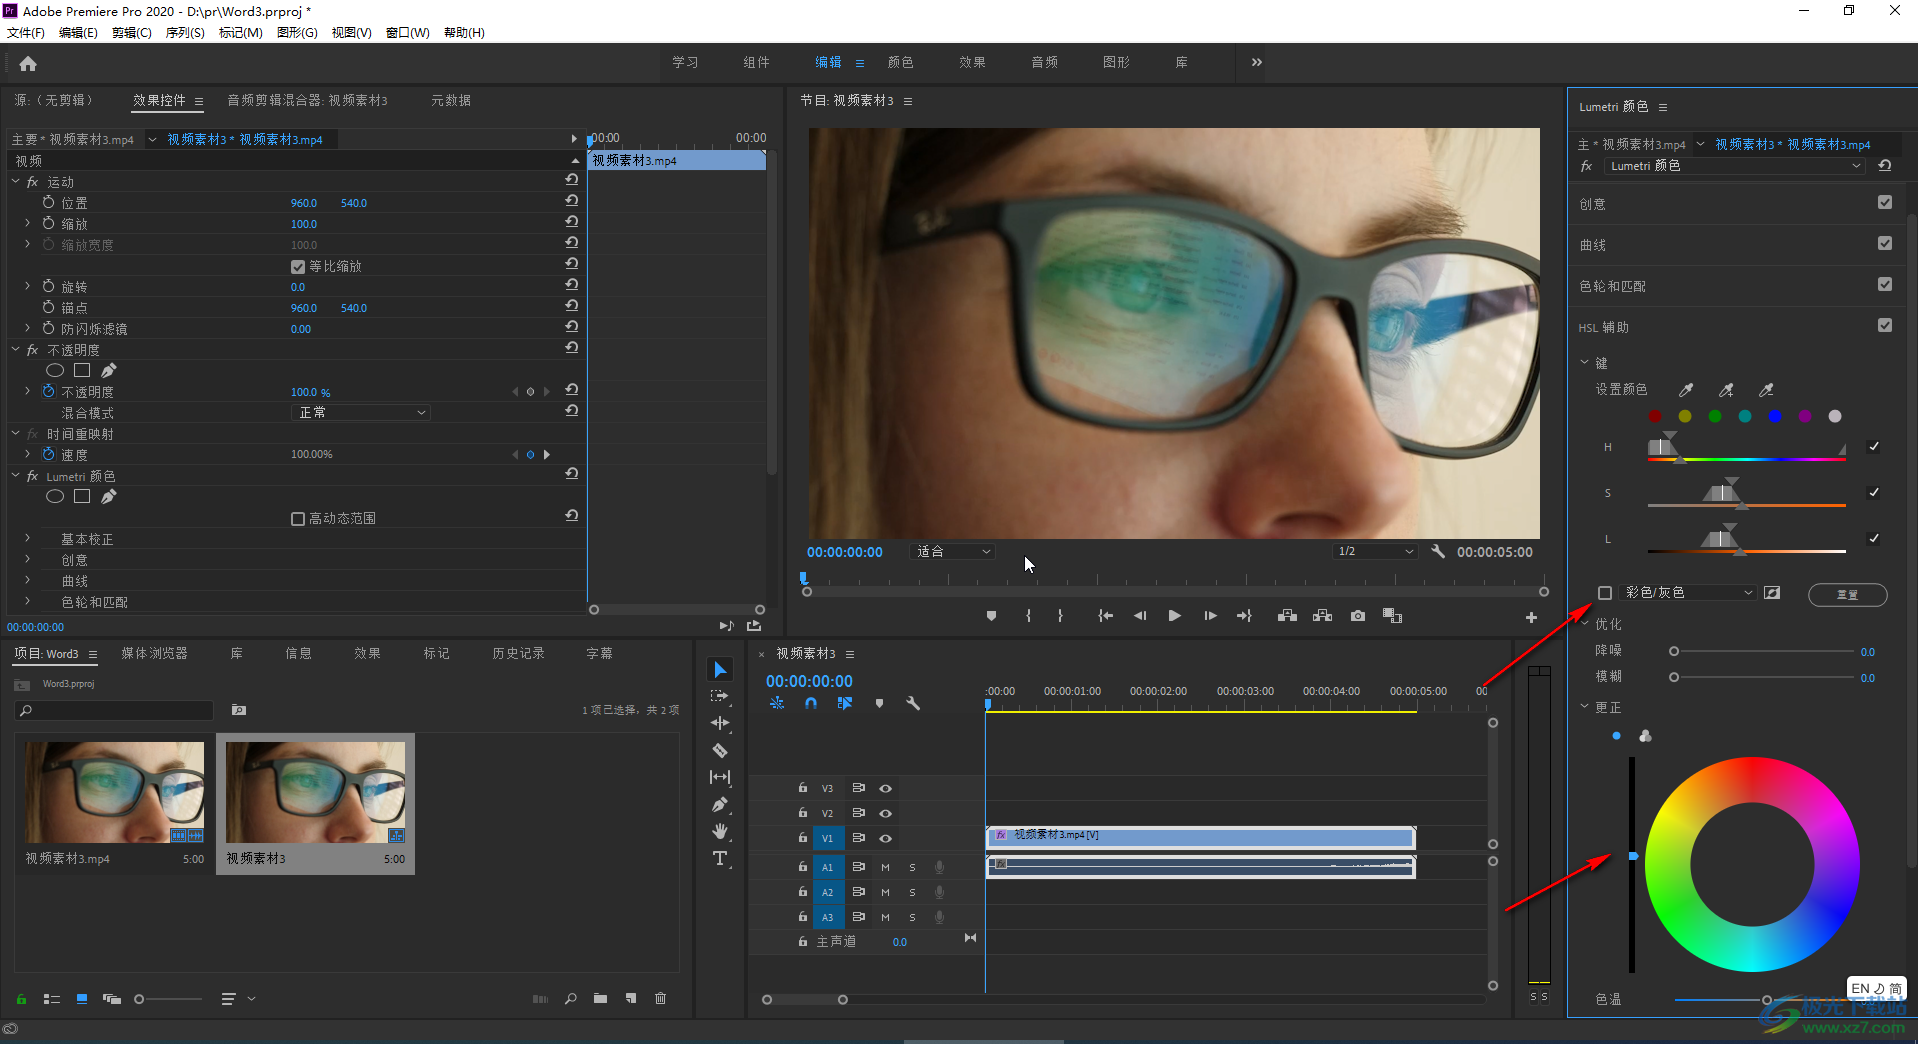Disable HSL Secondary section checkbox
Screen dimensions: 1918x1044
point(1885,325)
